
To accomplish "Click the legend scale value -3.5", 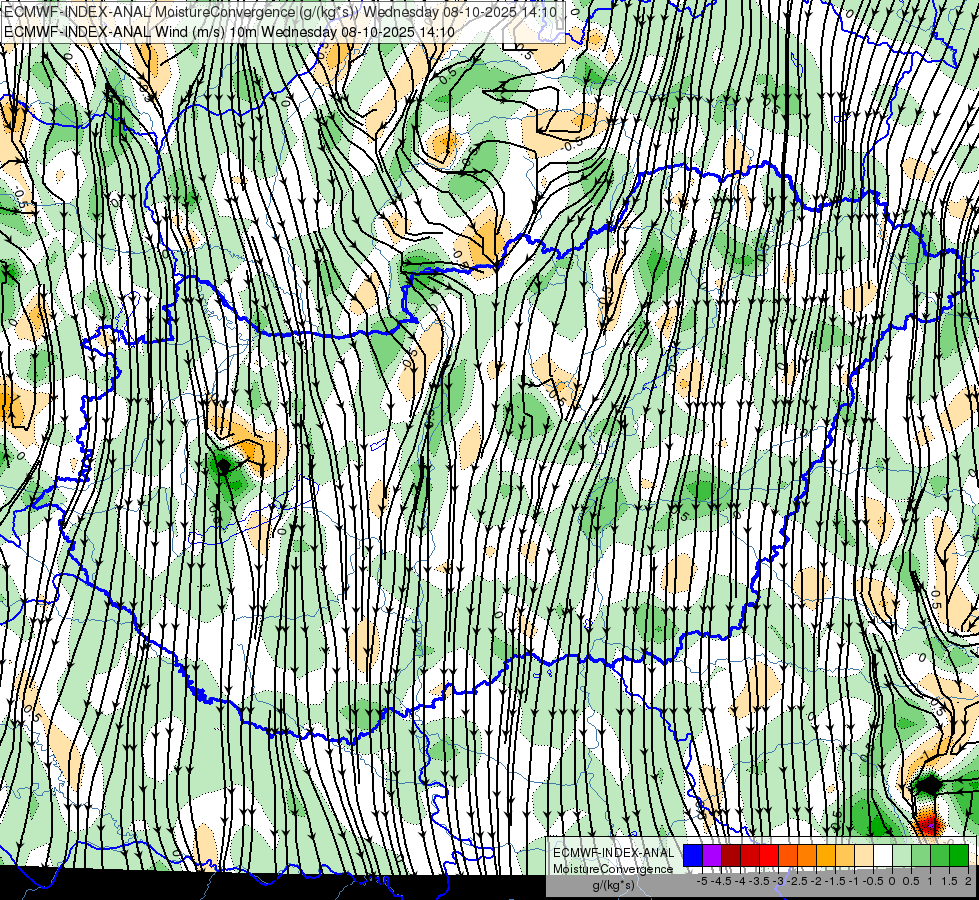I will point(759,881).
